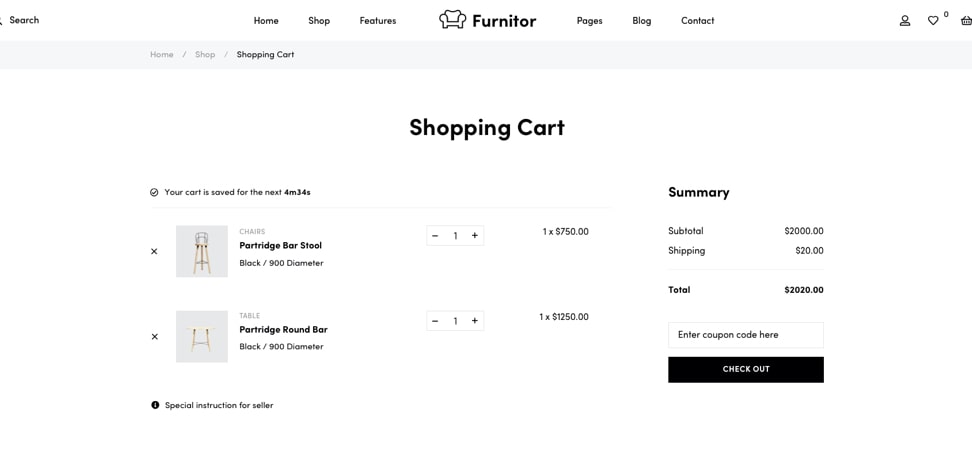Click the coupon code input field
This screenshot has height=474, width=972.
point(746,335)
